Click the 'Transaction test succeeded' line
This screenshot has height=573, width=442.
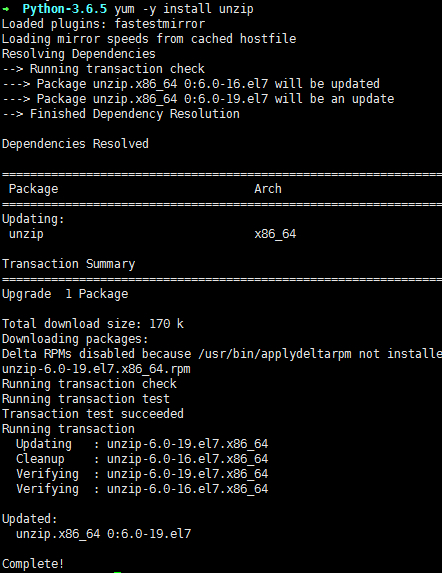pos(93,414)
